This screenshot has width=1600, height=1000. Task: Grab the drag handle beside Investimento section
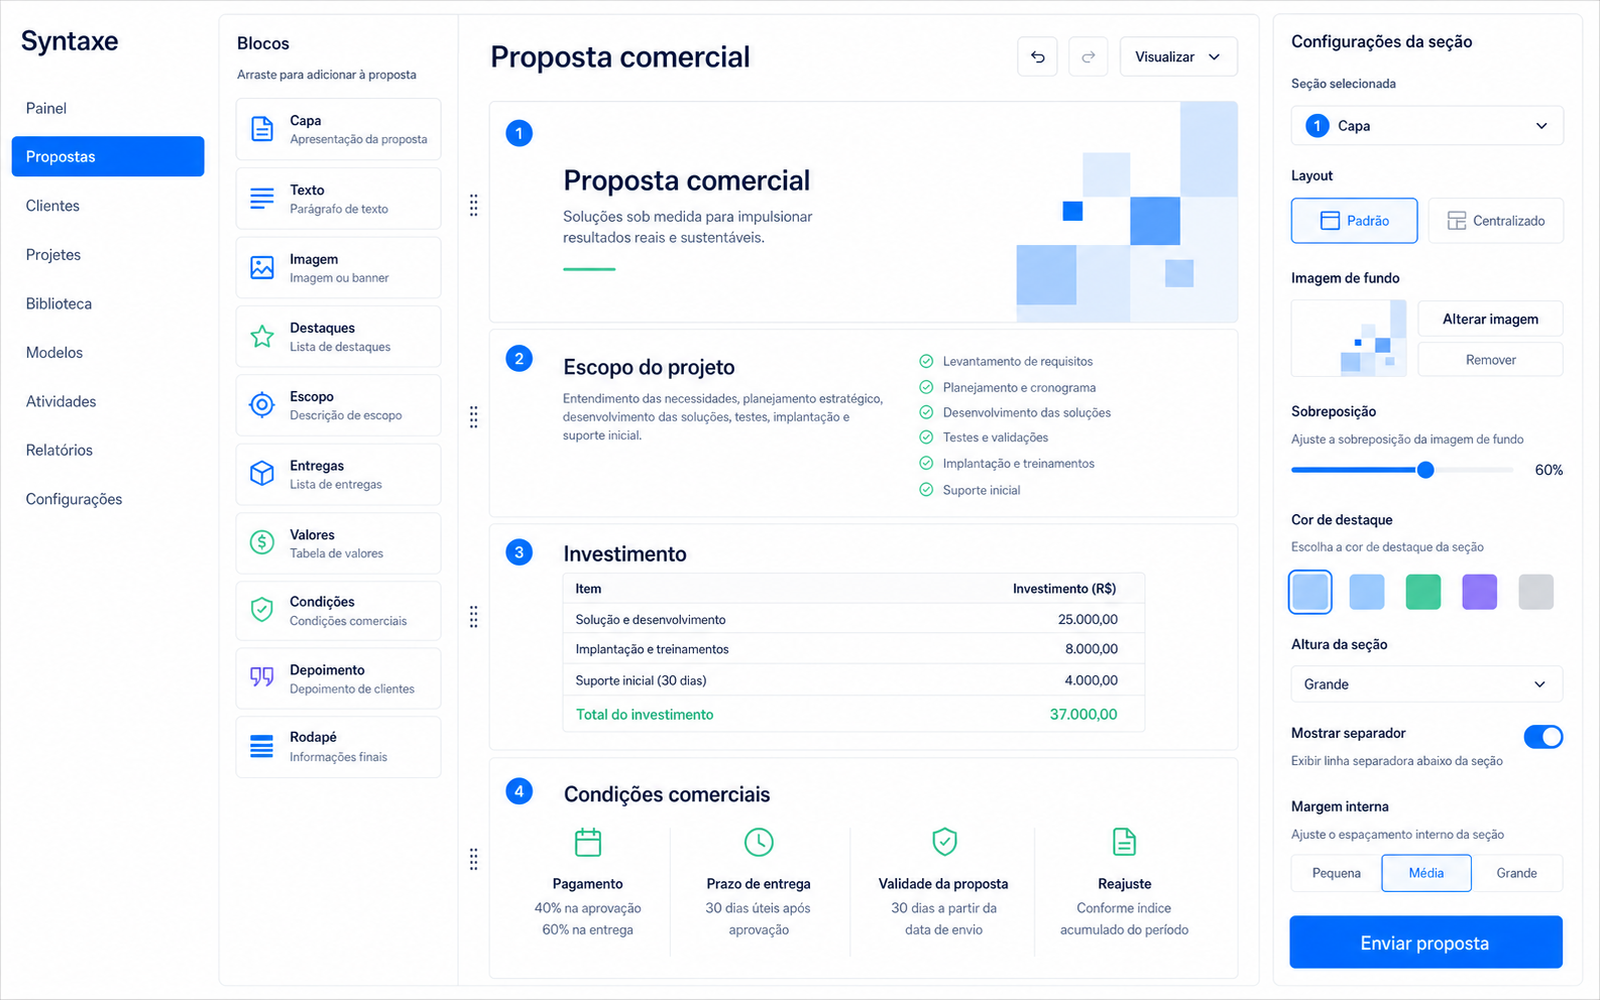tap(473, 617)
